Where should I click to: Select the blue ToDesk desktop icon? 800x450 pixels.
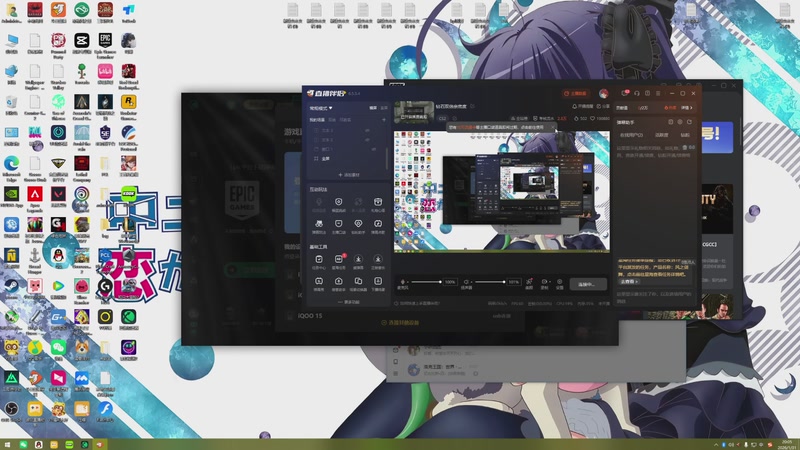[x=129, y=10]
